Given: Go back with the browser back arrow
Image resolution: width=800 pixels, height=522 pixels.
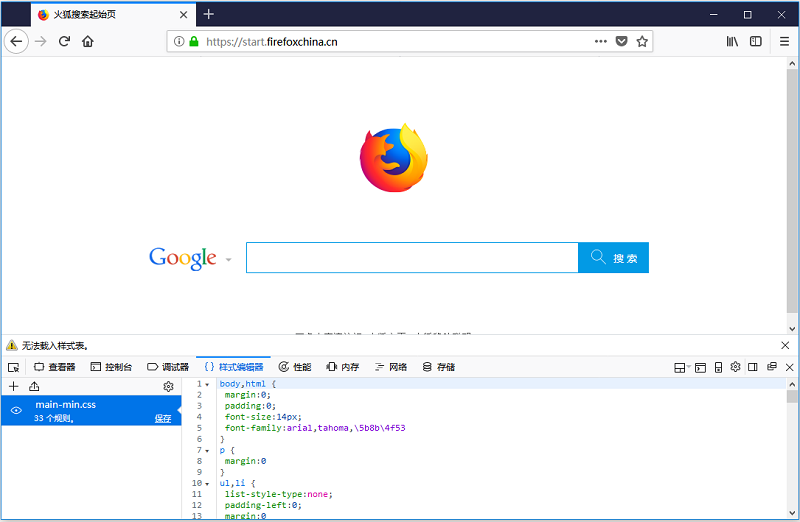Looking at the screenshot, I should (16, 41).
